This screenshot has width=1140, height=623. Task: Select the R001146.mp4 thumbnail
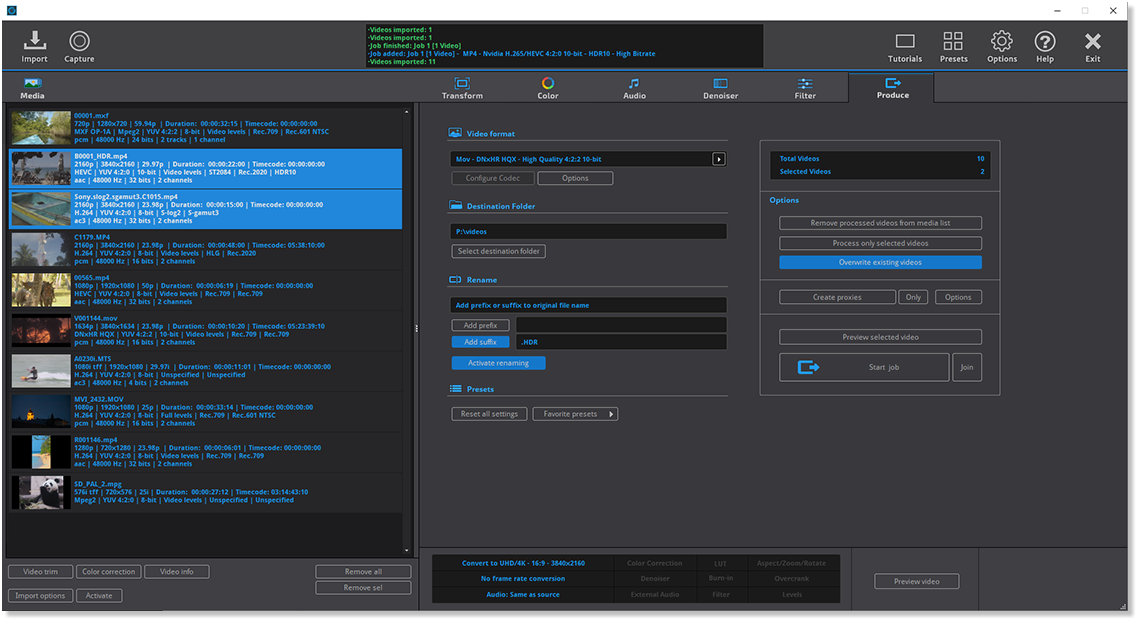coord(41,453)
